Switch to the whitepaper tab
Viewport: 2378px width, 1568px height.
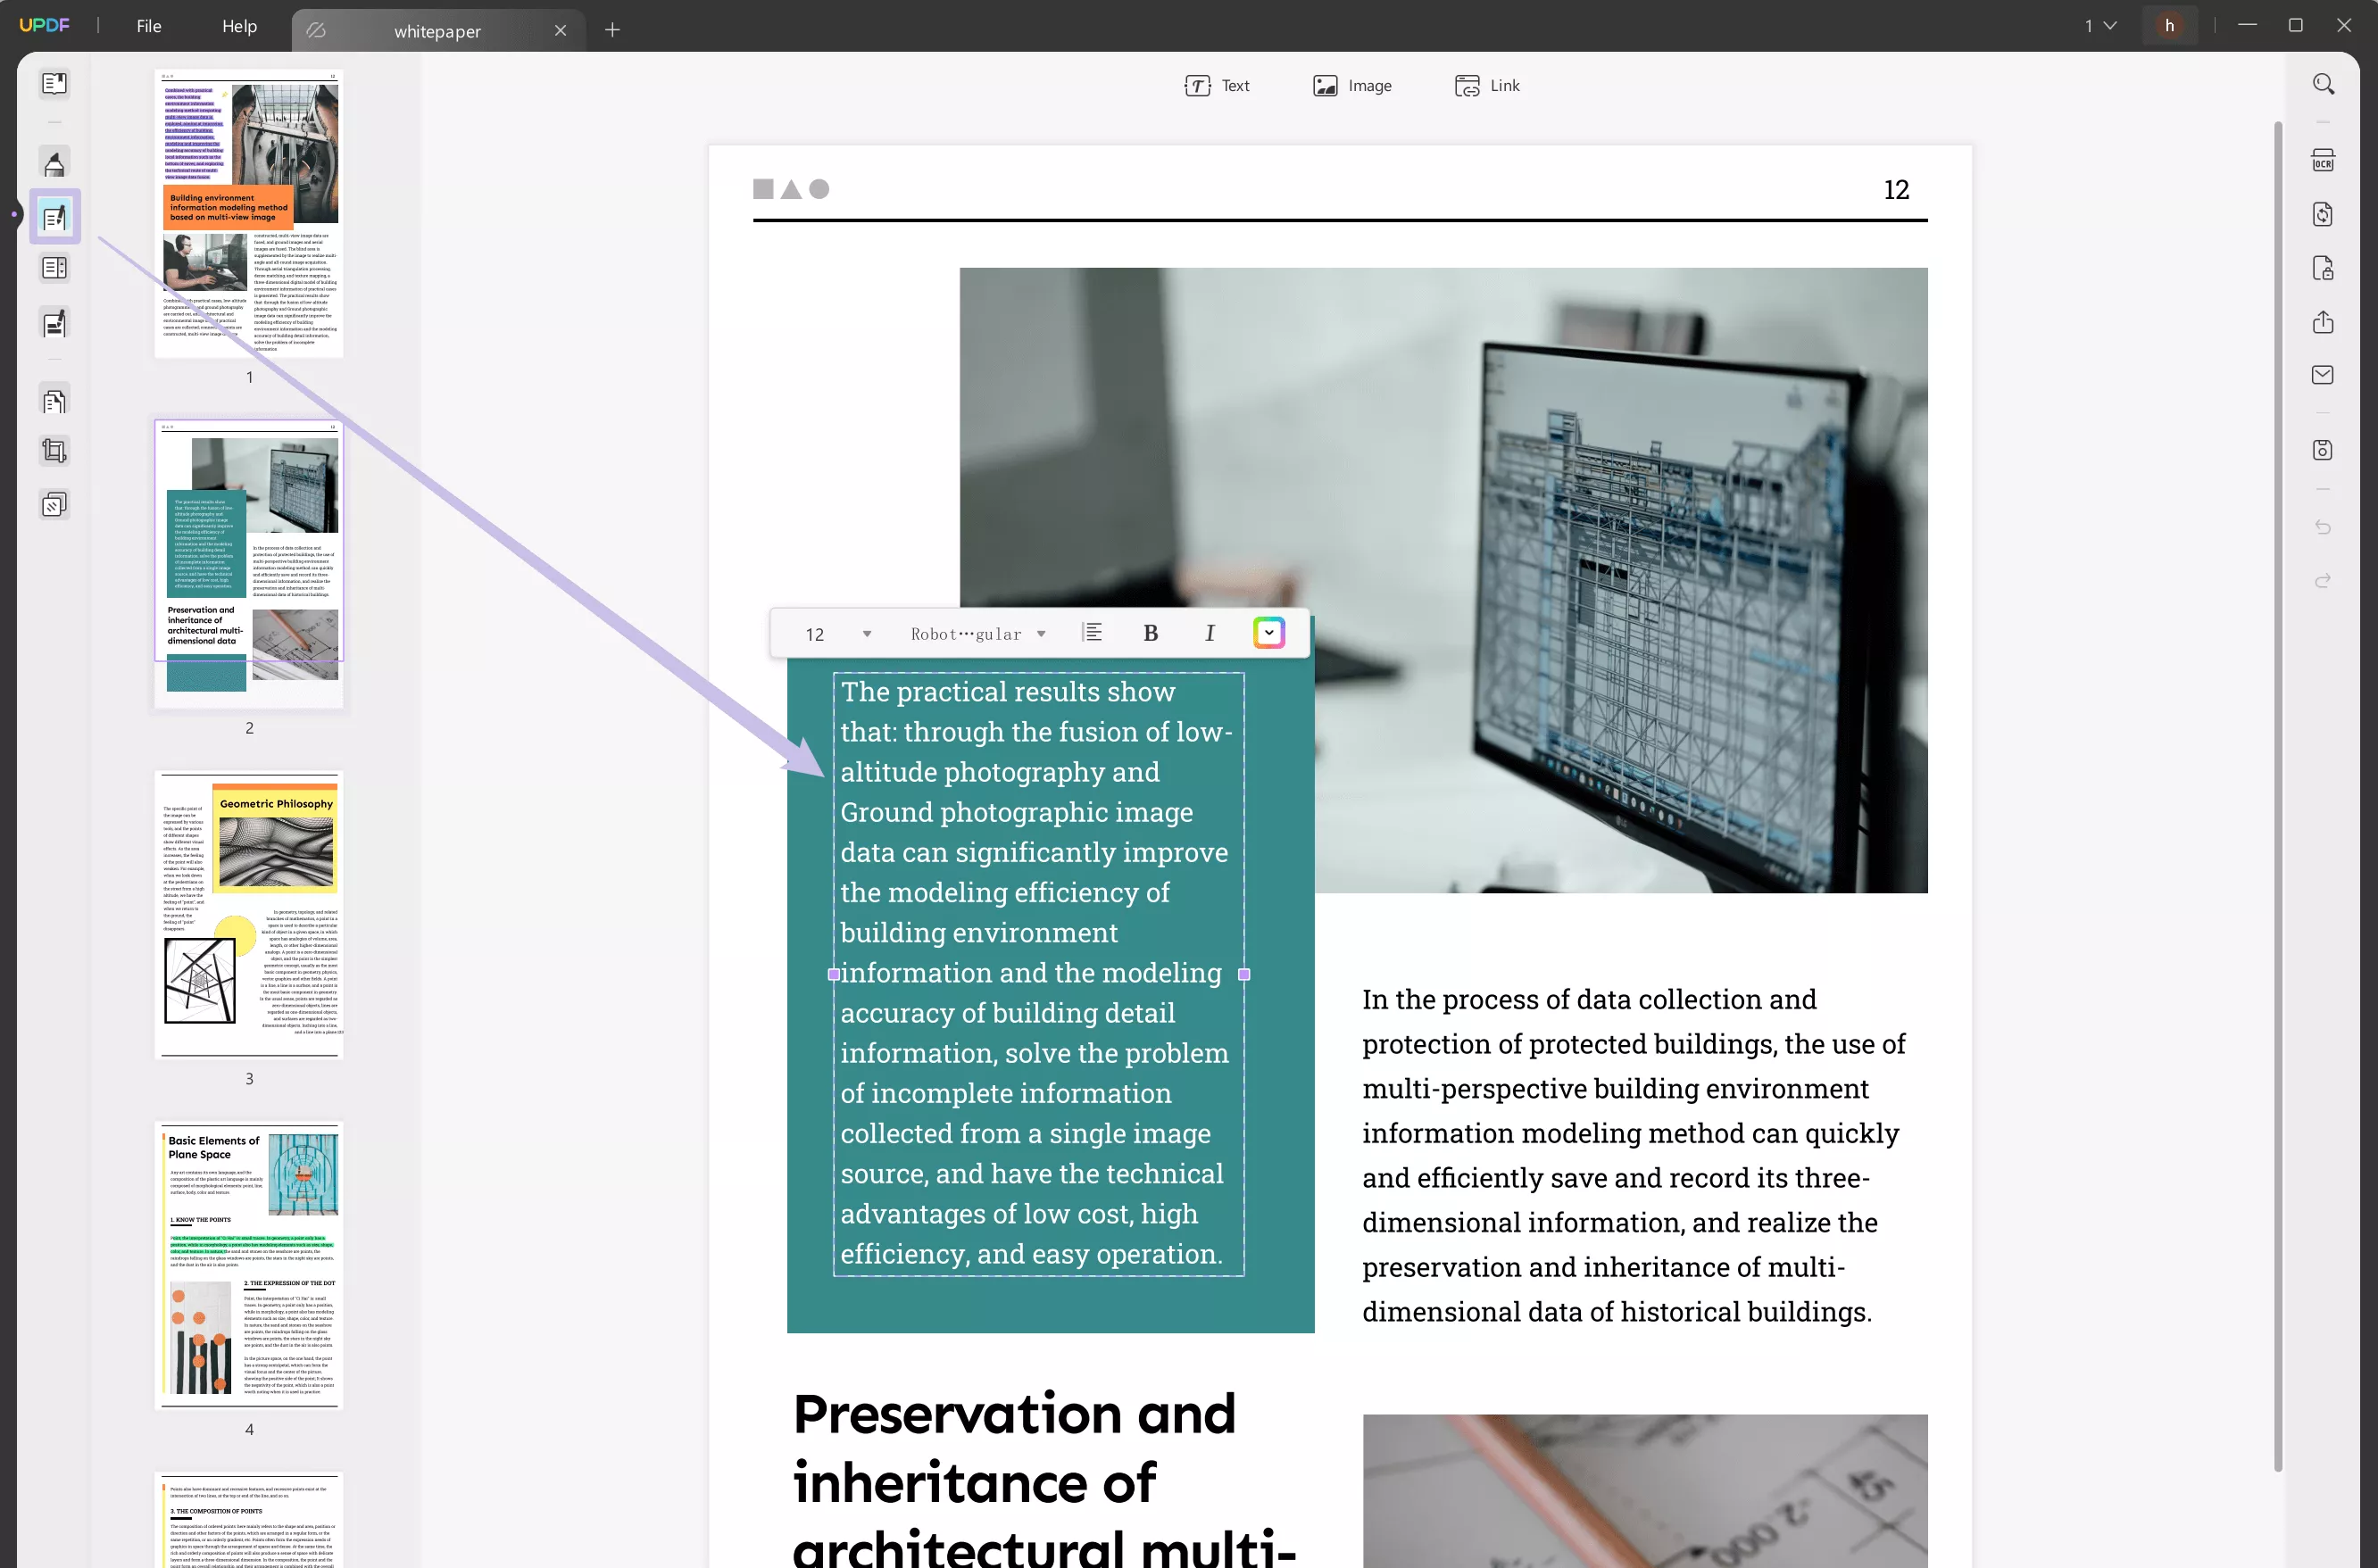coord(437,31)
